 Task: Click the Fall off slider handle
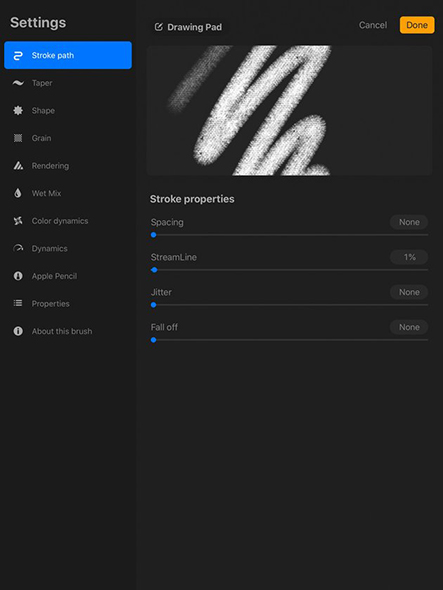click(x=154, y=340)
